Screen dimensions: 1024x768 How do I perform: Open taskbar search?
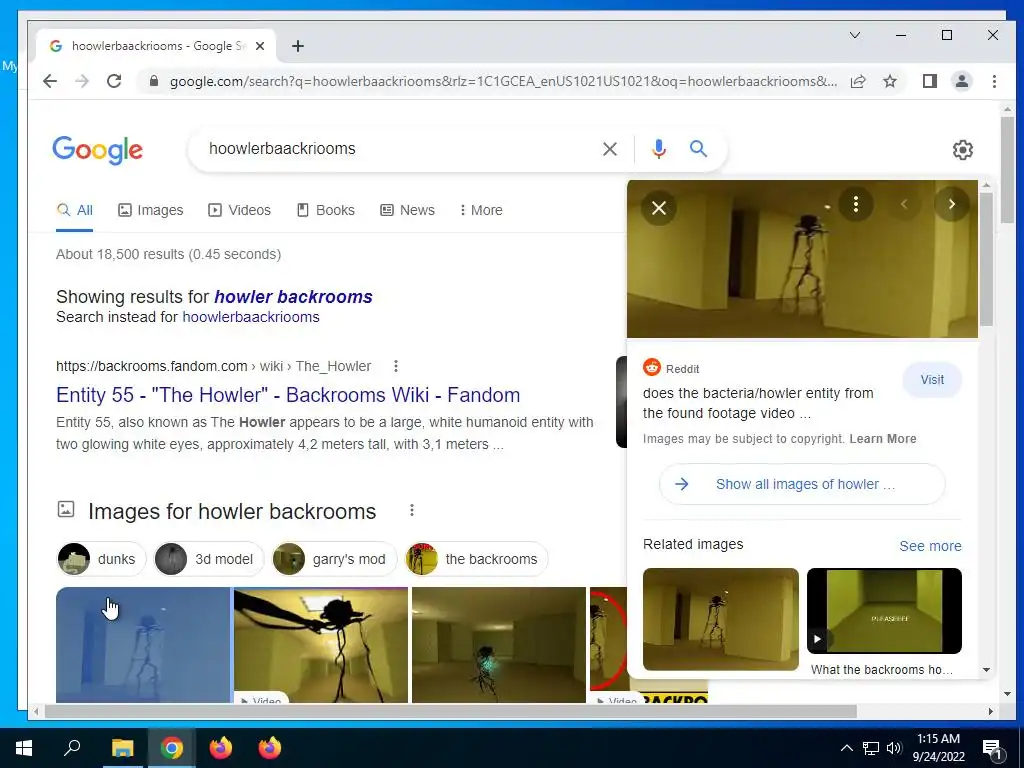point(72,748)
